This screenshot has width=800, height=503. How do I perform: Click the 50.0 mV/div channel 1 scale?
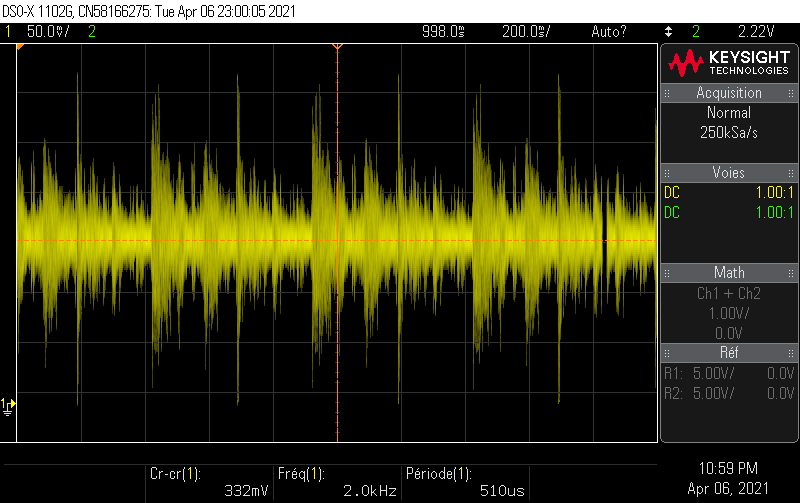pyautogui.click(x=47, y=32)
